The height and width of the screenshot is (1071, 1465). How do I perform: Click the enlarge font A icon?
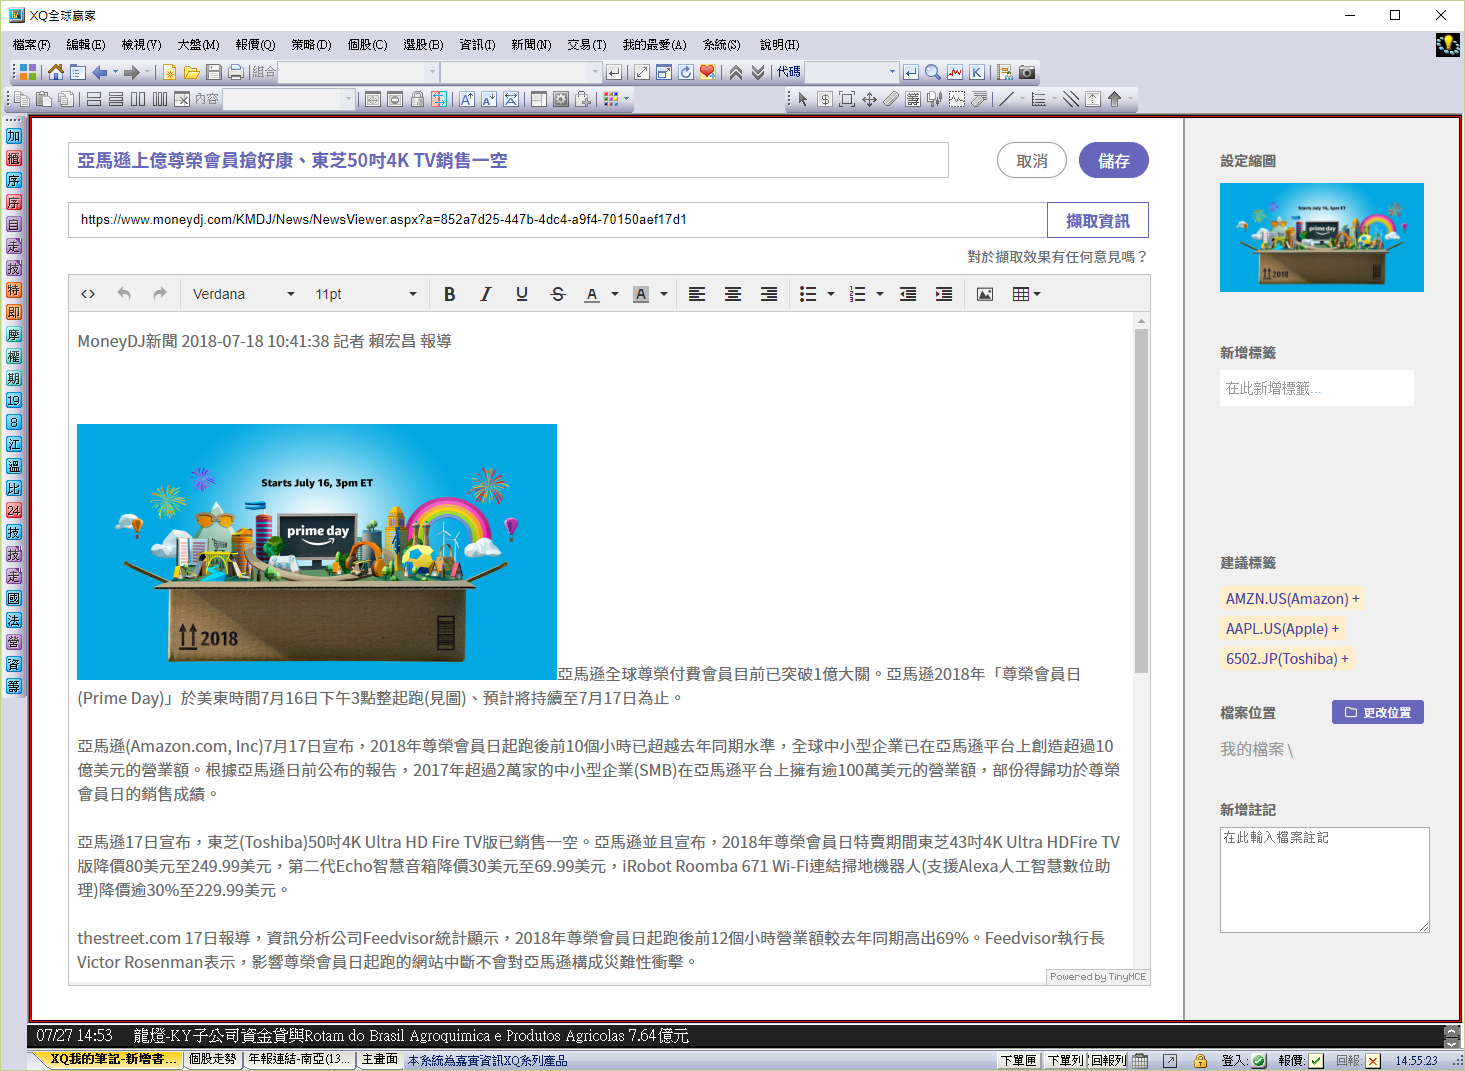[x=466, y=99]
